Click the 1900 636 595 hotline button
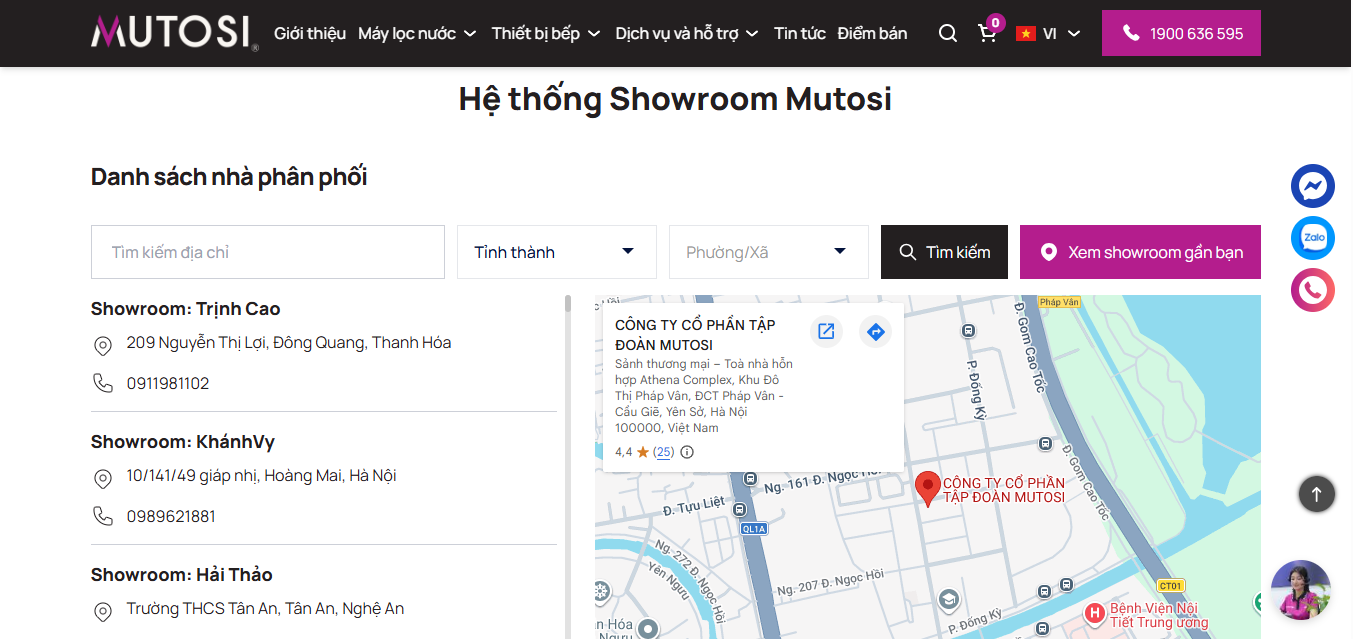 [x=1181, y=33]
